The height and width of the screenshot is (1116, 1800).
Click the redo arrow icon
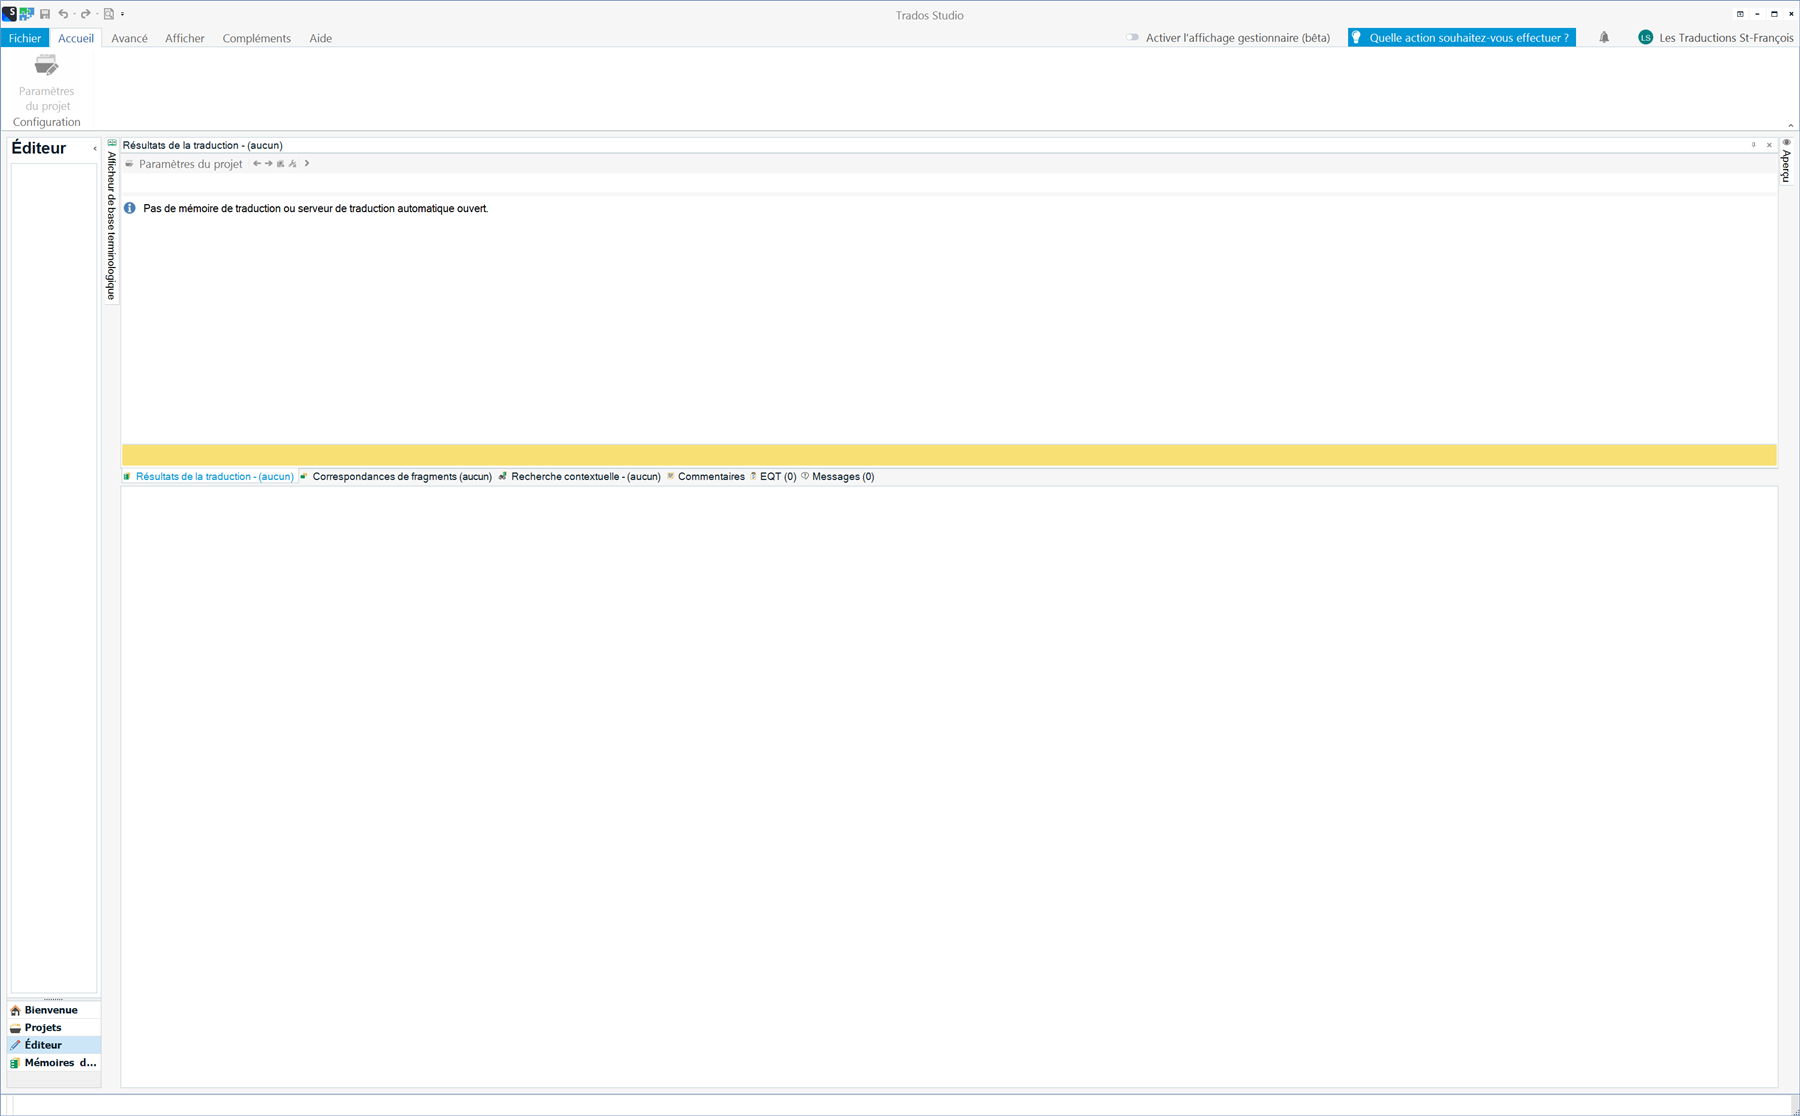click(x=85, y=14)
